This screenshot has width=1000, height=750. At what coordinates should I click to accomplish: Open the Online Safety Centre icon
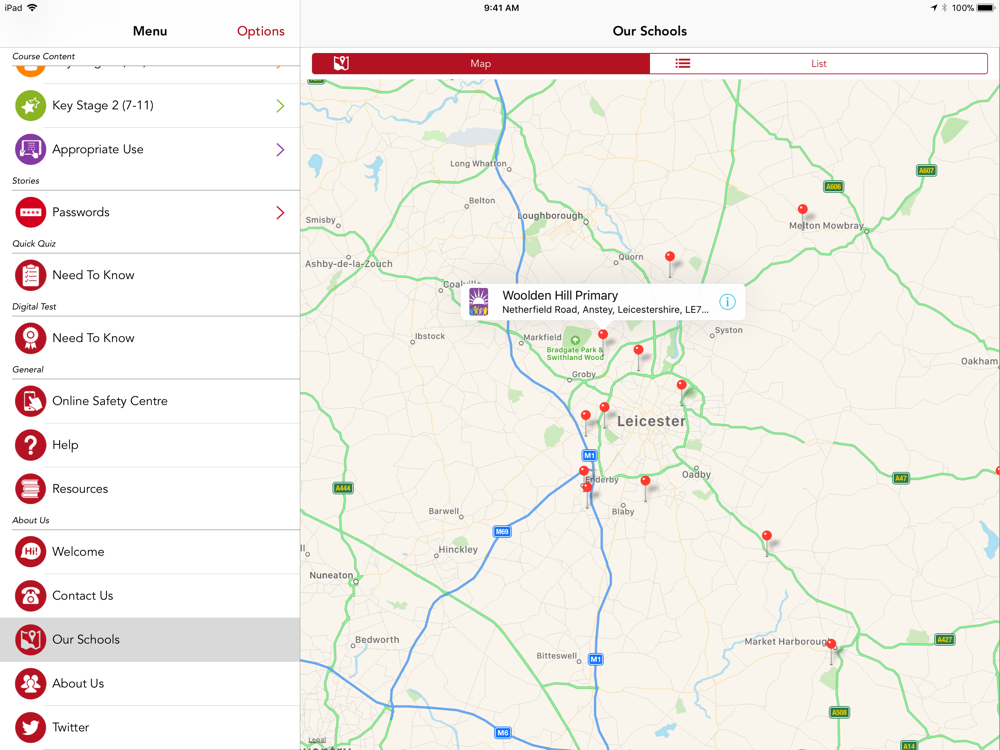(x=30, y=401)
